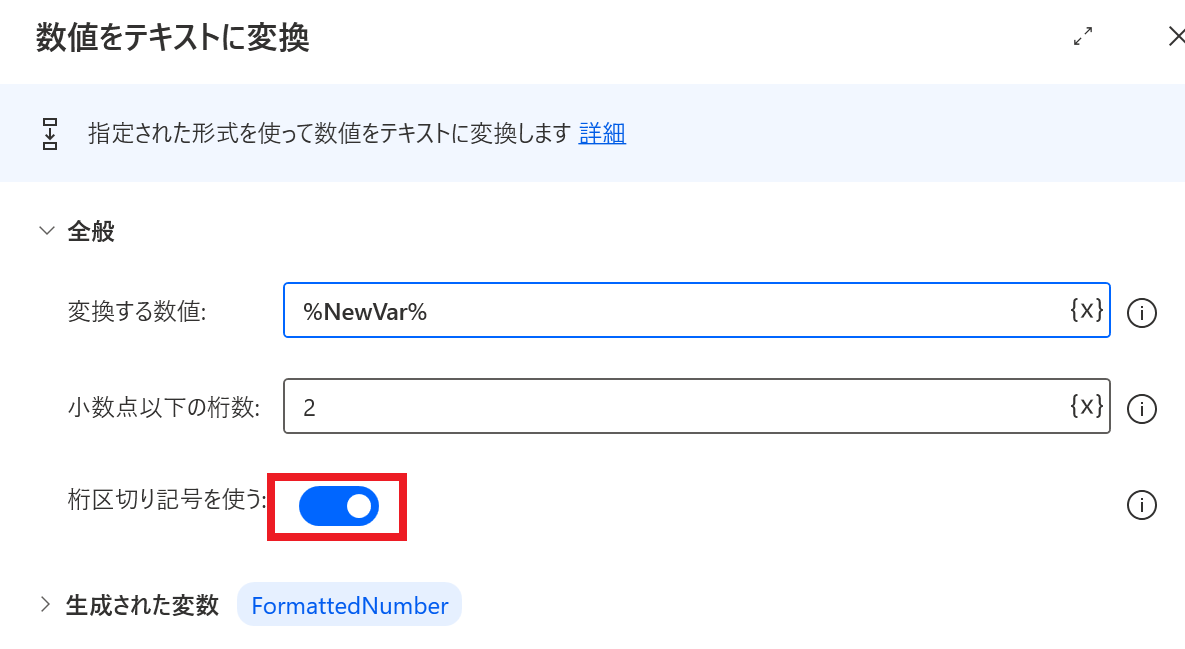This screenshot has height=649, width=1185.
Task: Open the 詳細 link
Action: 602,133
